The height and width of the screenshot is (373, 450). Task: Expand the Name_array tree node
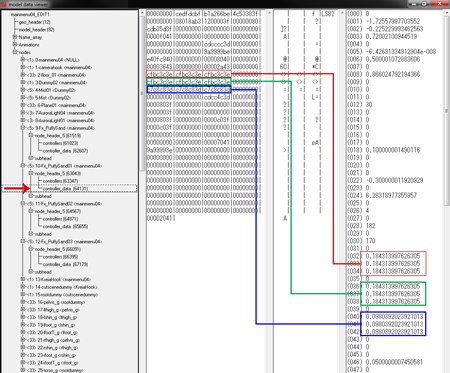pos(15,37)
